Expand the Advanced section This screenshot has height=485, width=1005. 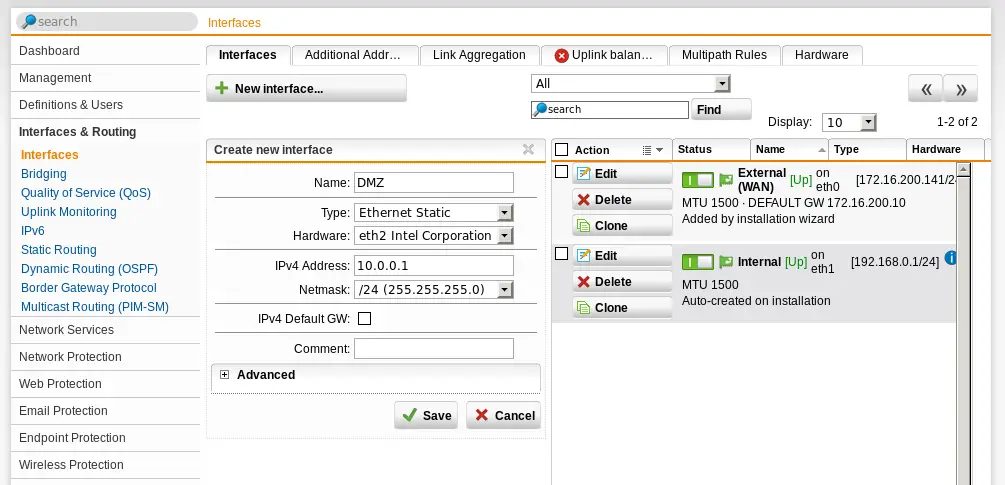(x=225, y=375)
